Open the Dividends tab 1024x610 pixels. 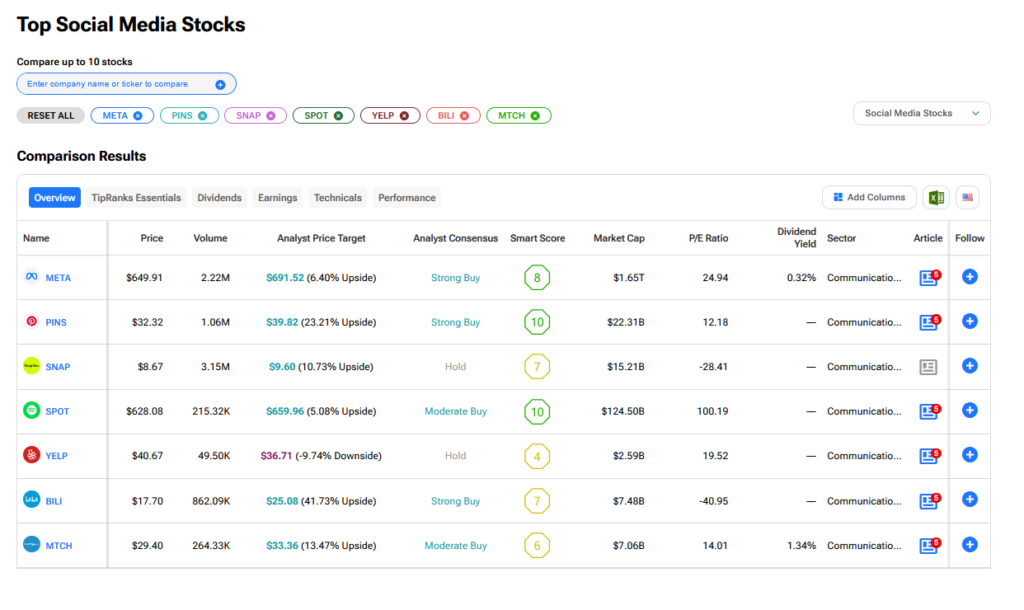pos(219,198)
